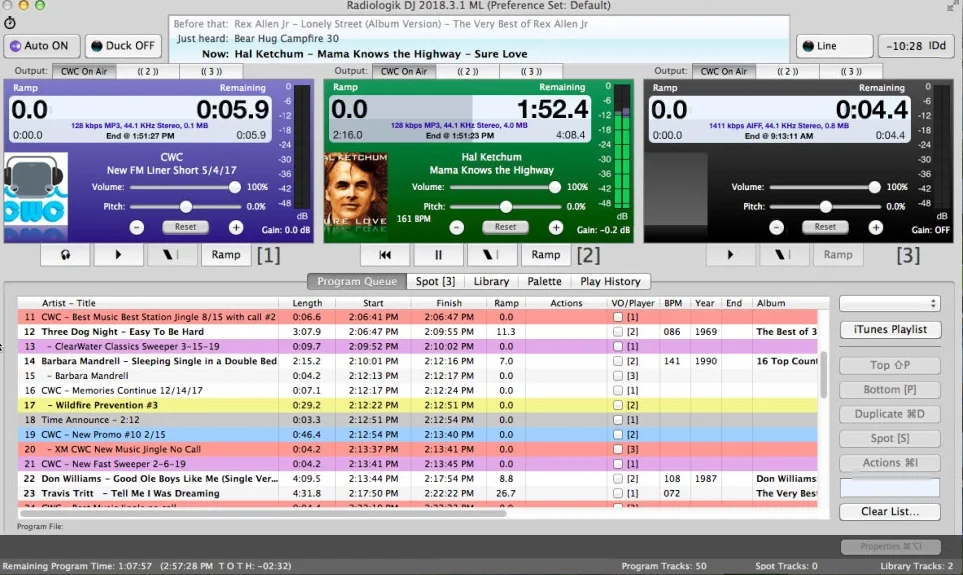Image resolution: width=963 pixels, height=575 pixels.
Task: Show the Play History tab
Action: click(x=610, y=281)
